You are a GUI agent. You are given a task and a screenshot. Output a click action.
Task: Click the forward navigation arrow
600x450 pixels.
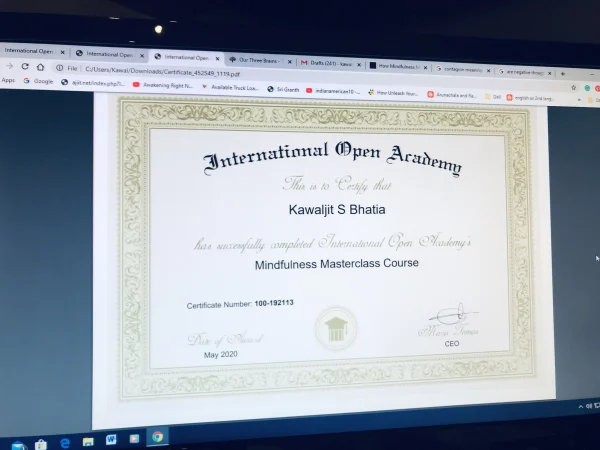10,66
